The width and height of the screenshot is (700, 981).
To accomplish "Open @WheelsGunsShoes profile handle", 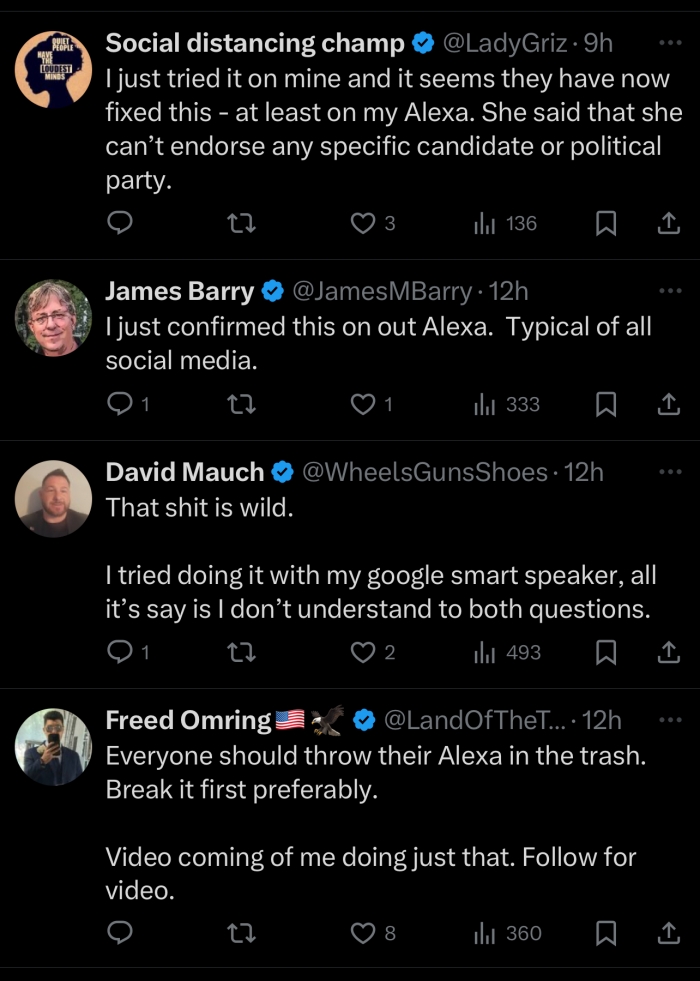I will click(424, 472).
